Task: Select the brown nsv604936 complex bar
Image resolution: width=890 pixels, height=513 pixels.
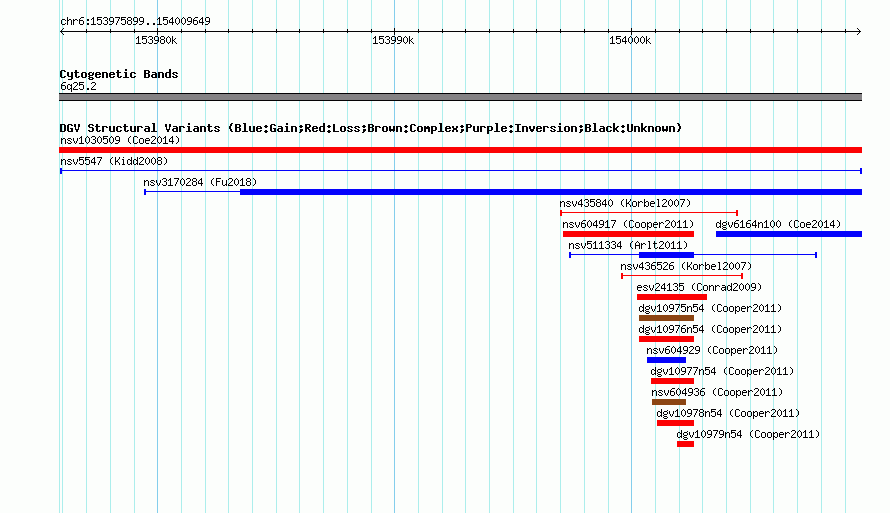Action: (x=669, y=402)
